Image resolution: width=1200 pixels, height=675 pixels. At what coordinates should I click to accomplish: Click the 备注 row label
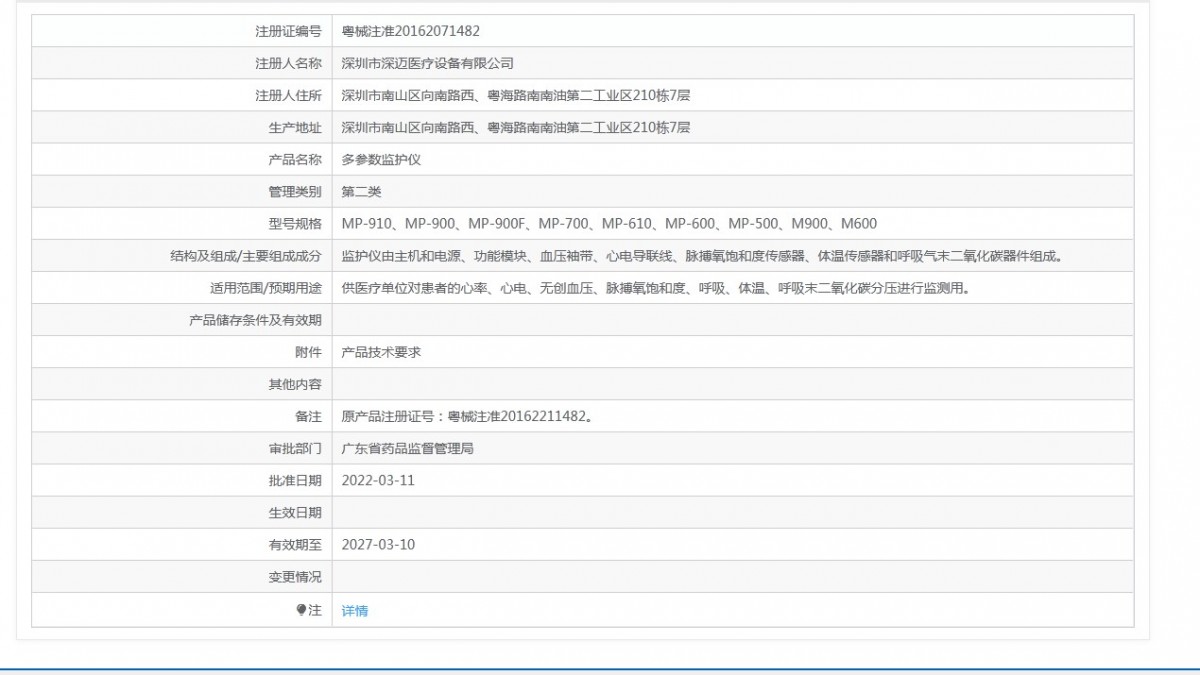[309, 416]
